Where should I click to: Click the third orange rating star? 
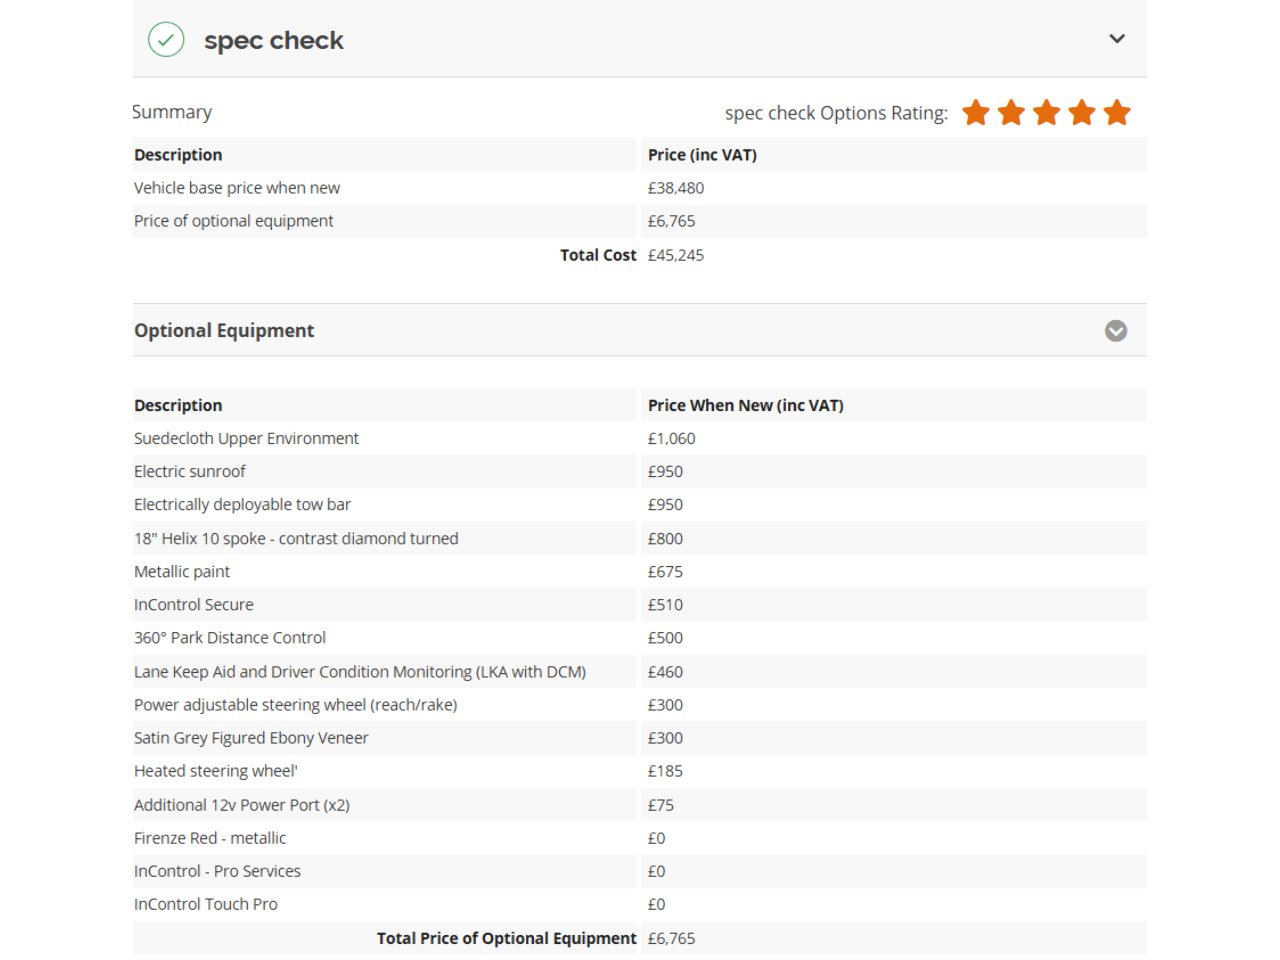[x=1046, y=113]
